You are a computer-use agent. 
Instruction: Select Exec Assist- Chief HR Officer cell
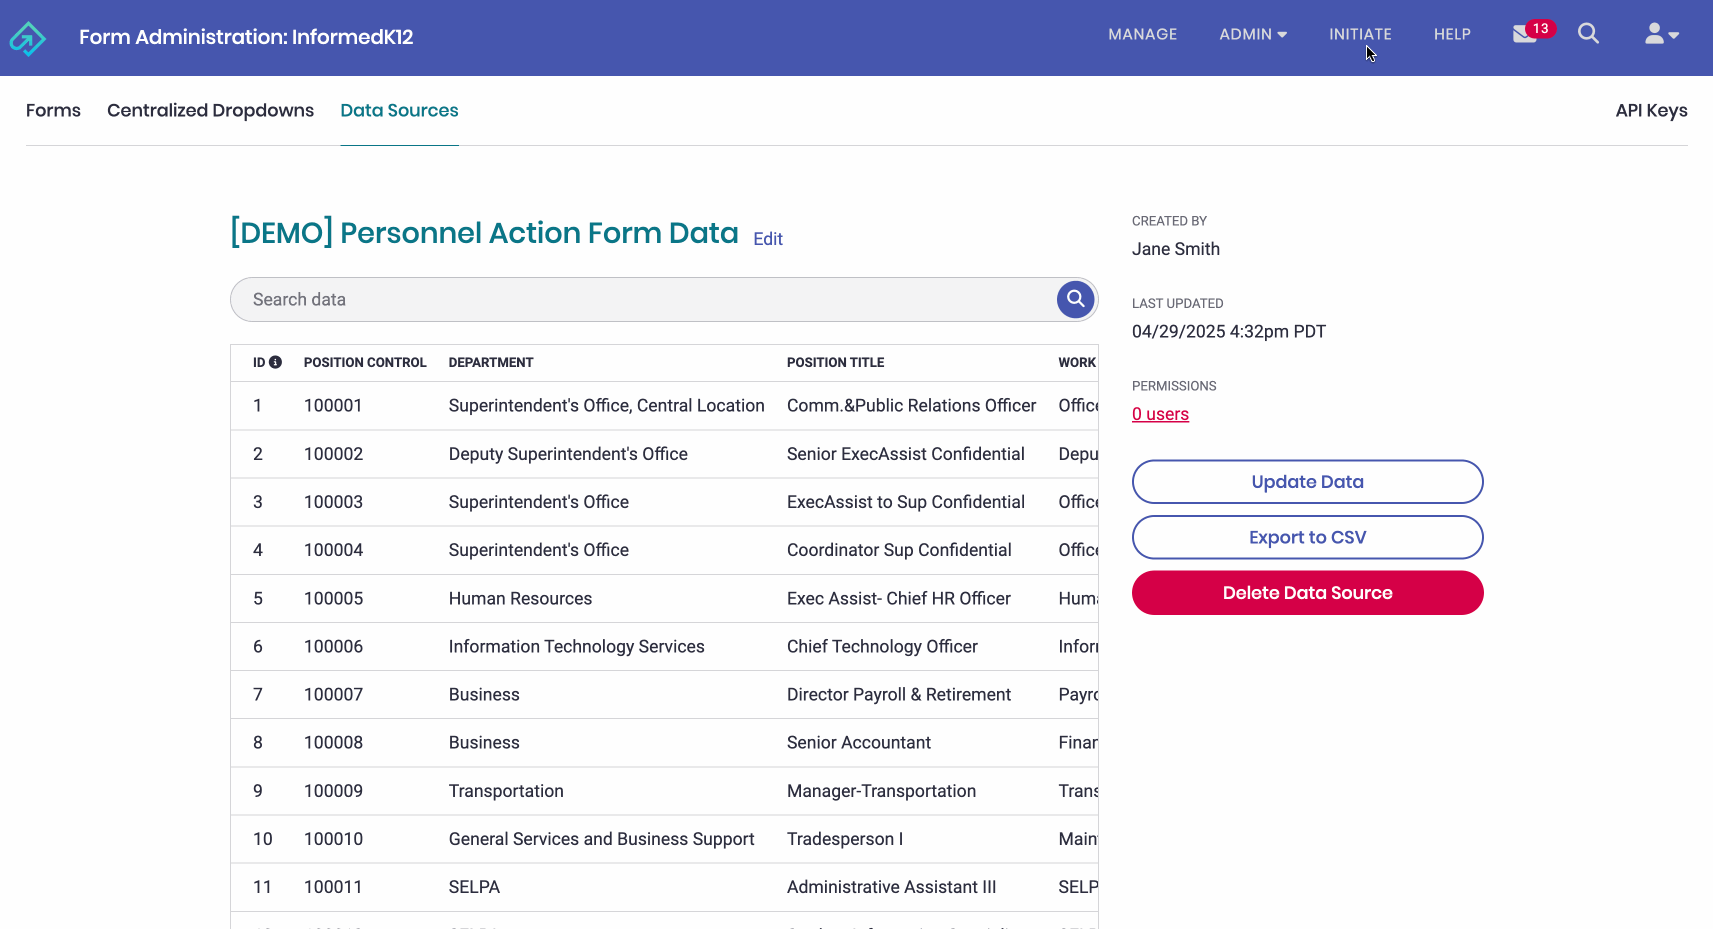(898, 599)
